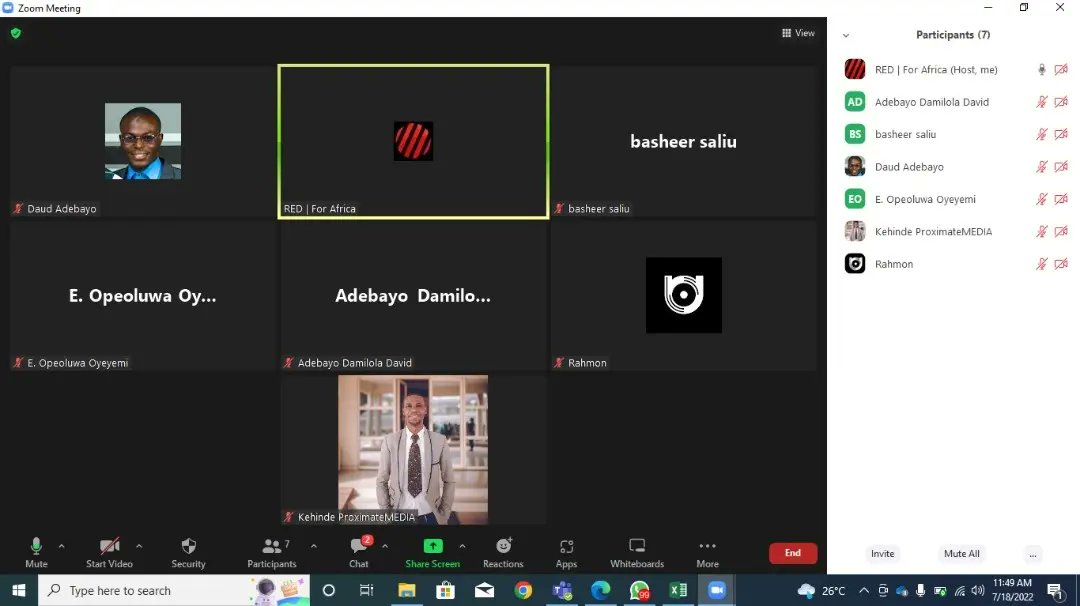
Task: Open File Explorer from the taskbar
Action: click(x=406, y=590)
